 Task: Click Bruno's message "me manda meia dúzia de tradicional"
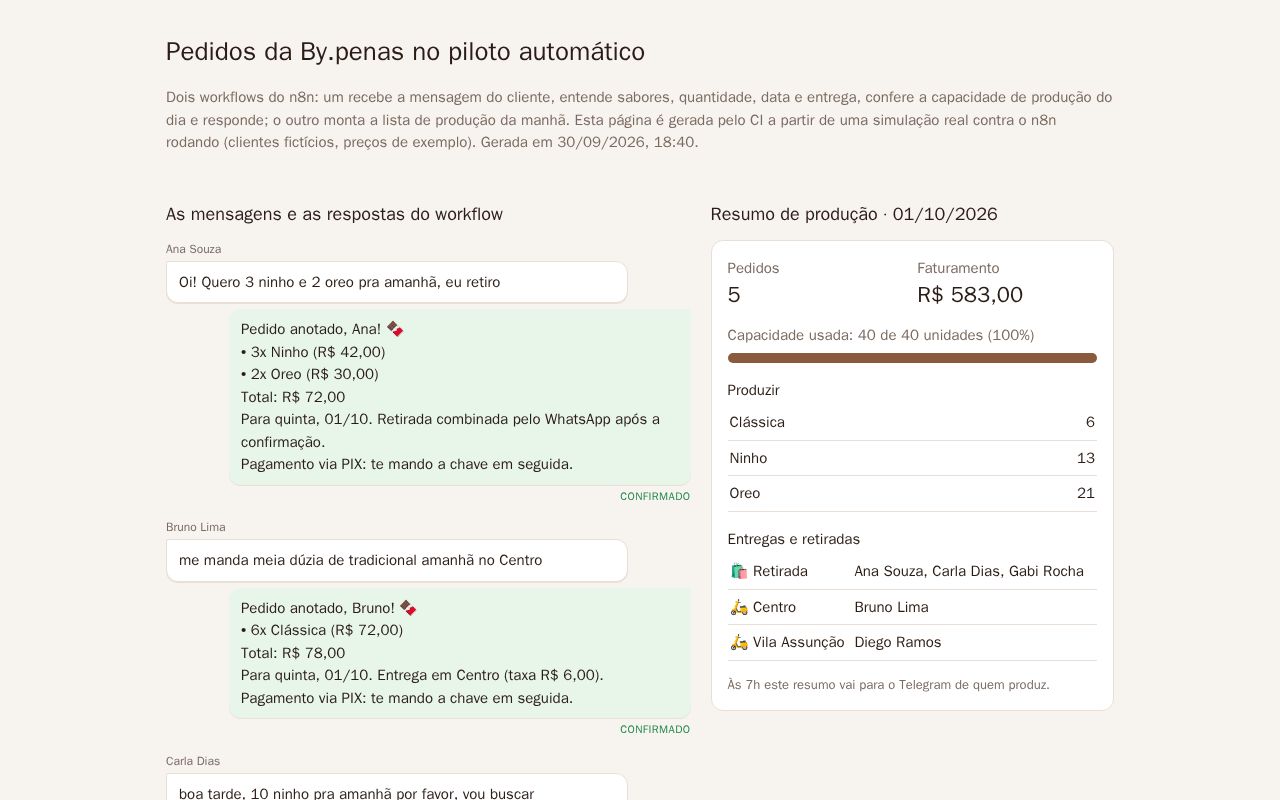tap(397, 560)
